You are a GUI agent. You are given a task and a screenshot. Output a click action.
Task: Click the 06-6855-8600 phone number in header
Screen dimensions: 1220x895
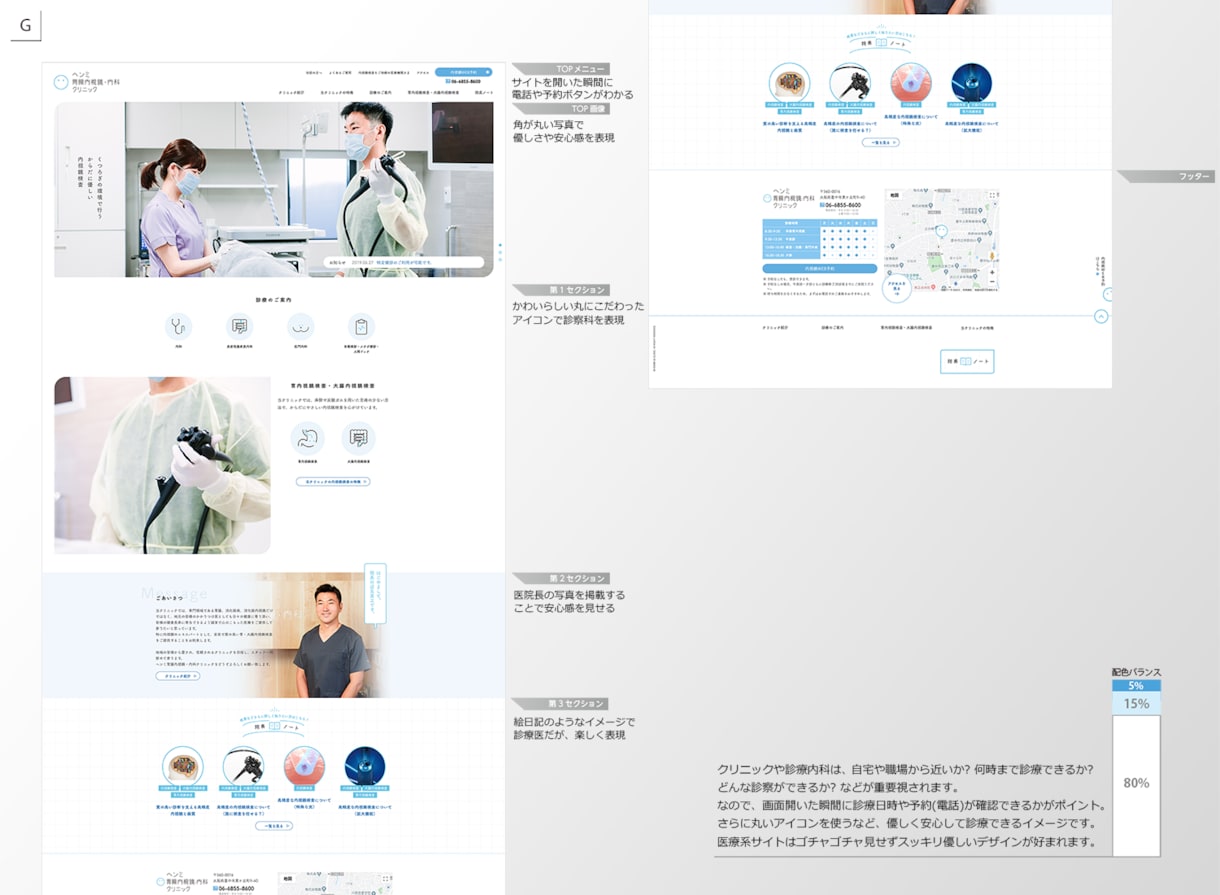pos(461,81)
